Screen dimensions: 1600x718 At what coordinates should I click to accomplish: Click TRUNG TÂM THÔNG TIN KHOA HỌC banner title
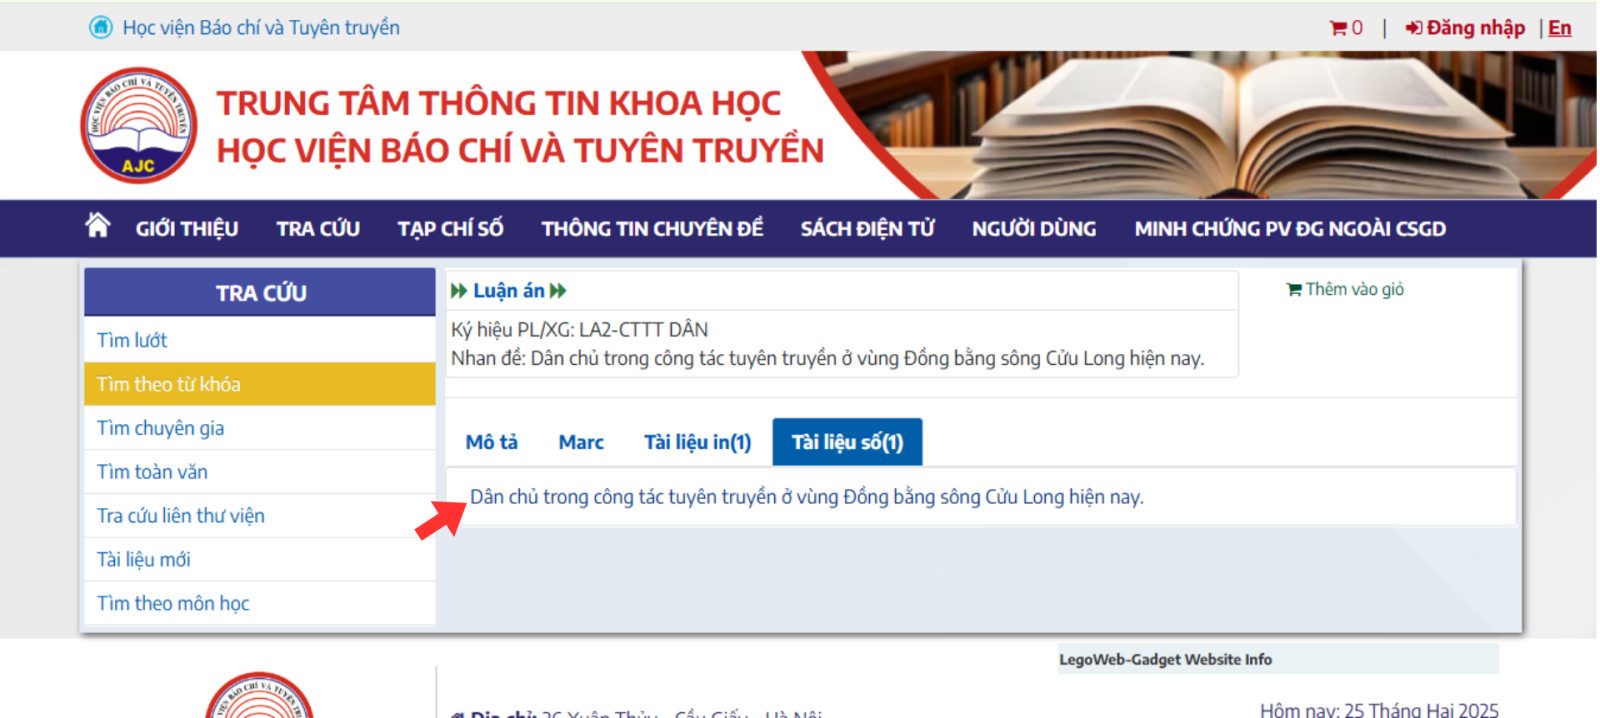(x=499, y=103)
